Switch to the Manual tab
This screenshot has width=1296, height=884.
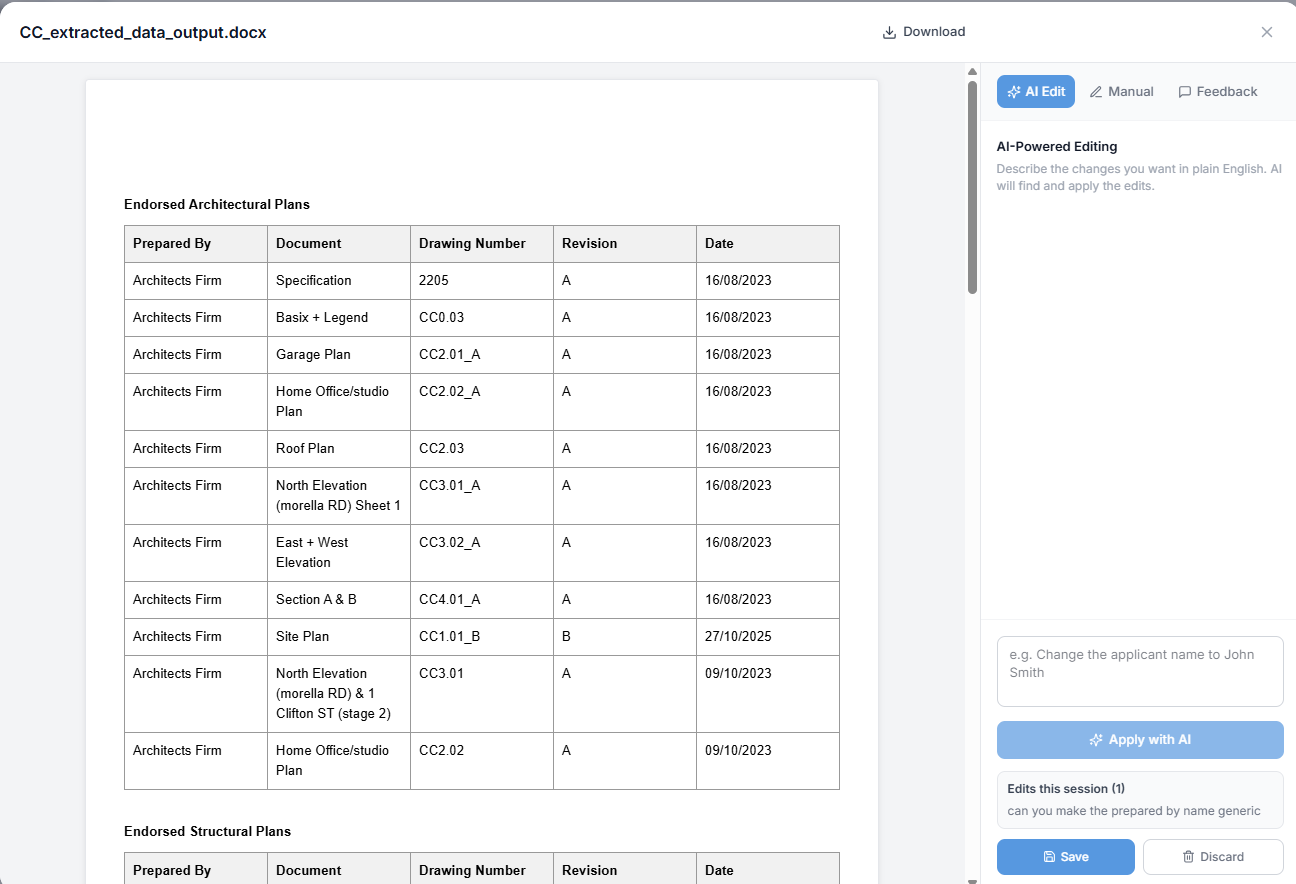coord(1122,91)
